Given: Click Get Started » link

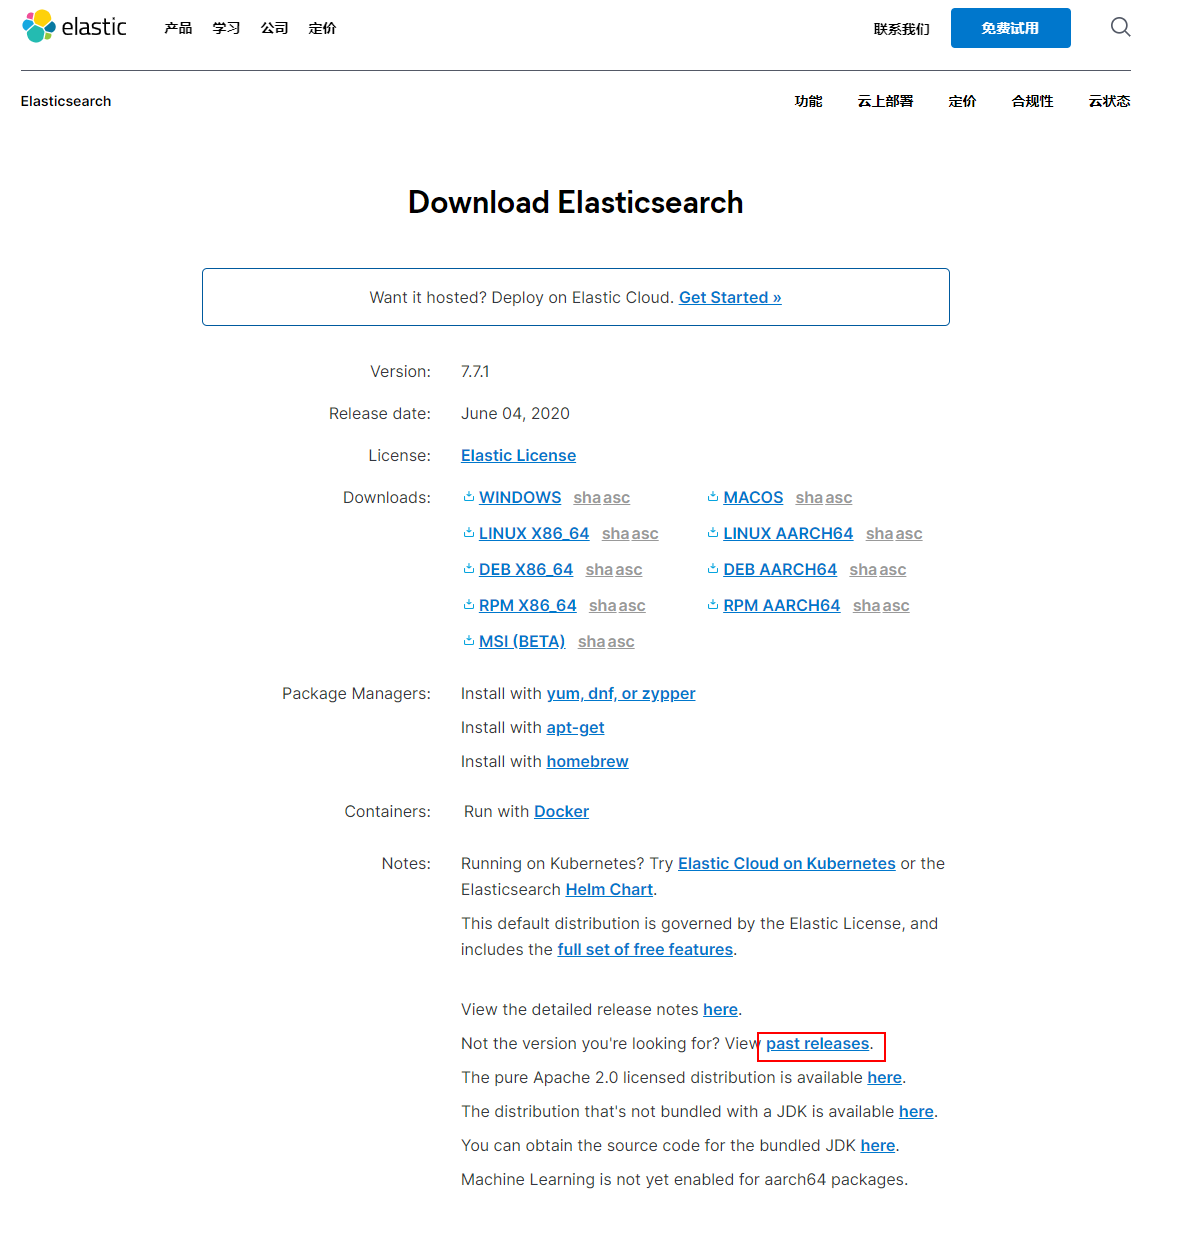Looking at the screenshot, I should tap(730, 297).
